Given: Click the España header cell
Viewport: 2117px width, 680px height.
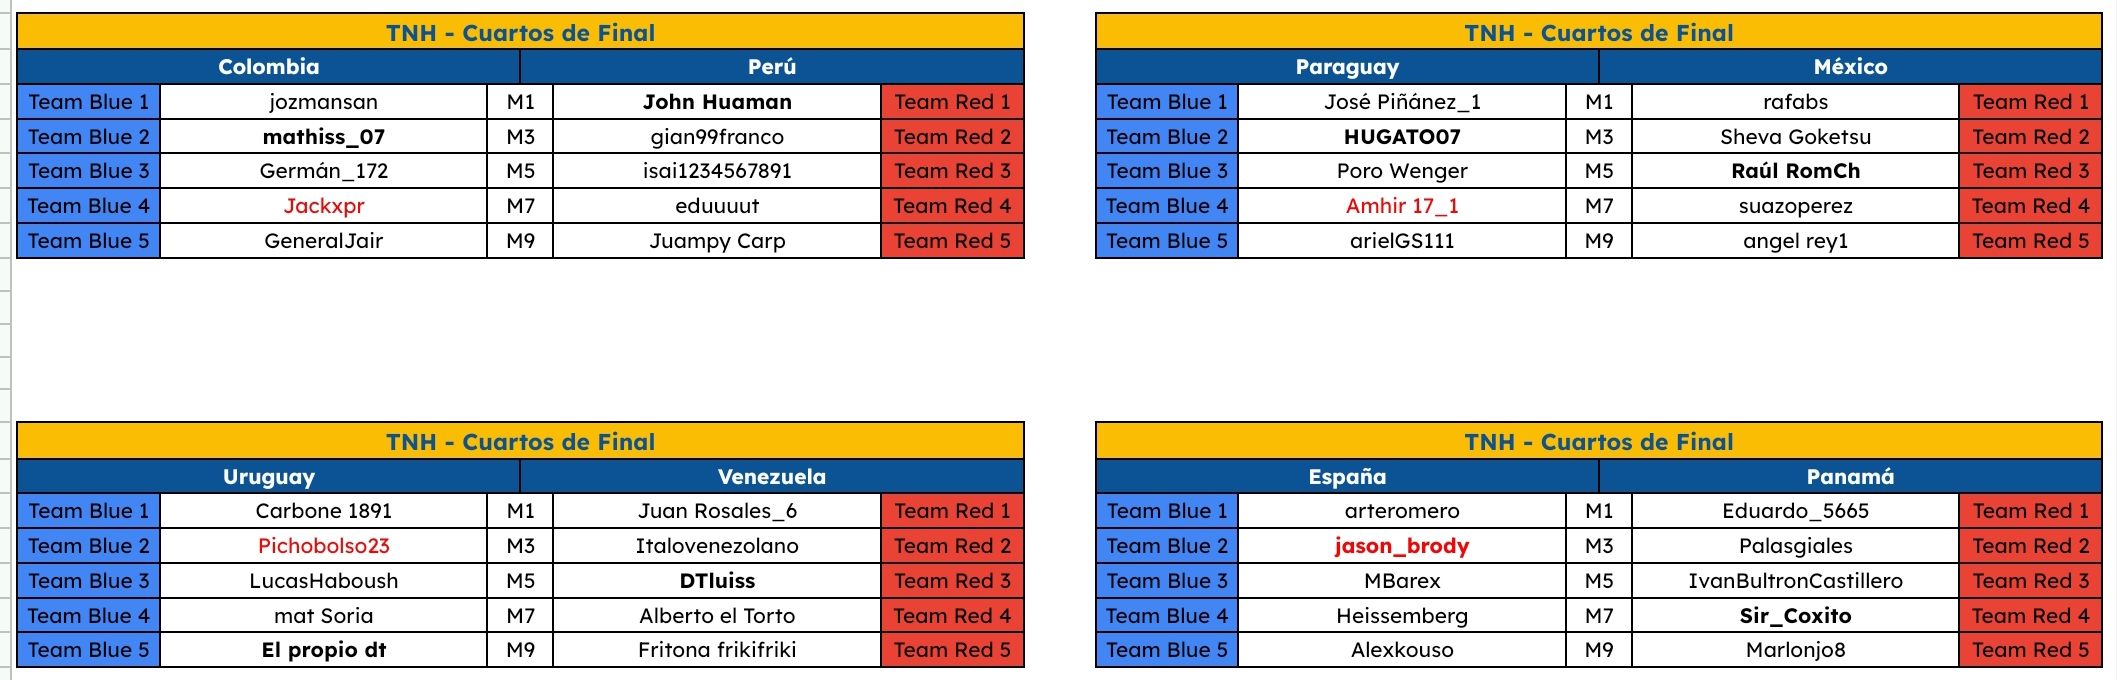Looking at the screenshot, I should [x=1347, y=477].
